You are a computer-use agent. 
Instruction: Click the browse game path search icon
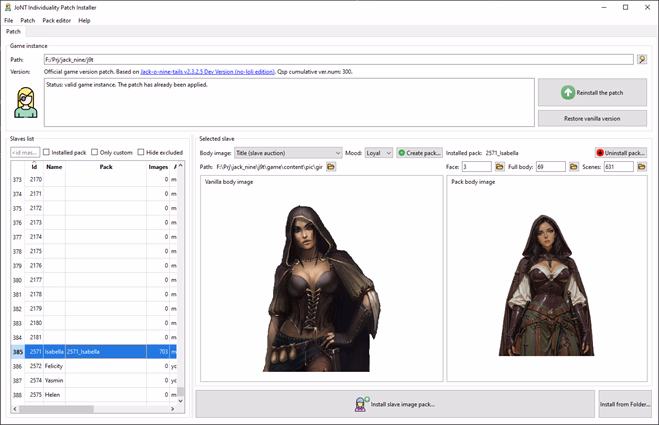tap(642, 60)
